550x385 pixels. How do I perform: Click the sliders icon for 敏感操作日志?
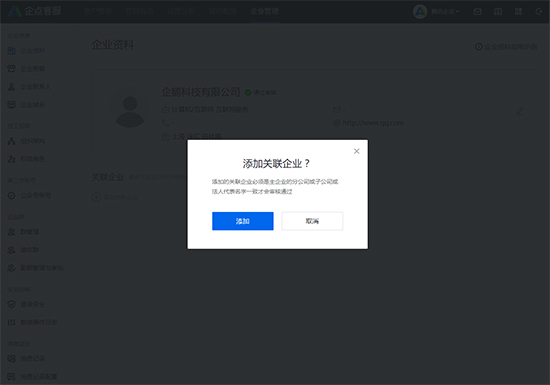(12, 322)
